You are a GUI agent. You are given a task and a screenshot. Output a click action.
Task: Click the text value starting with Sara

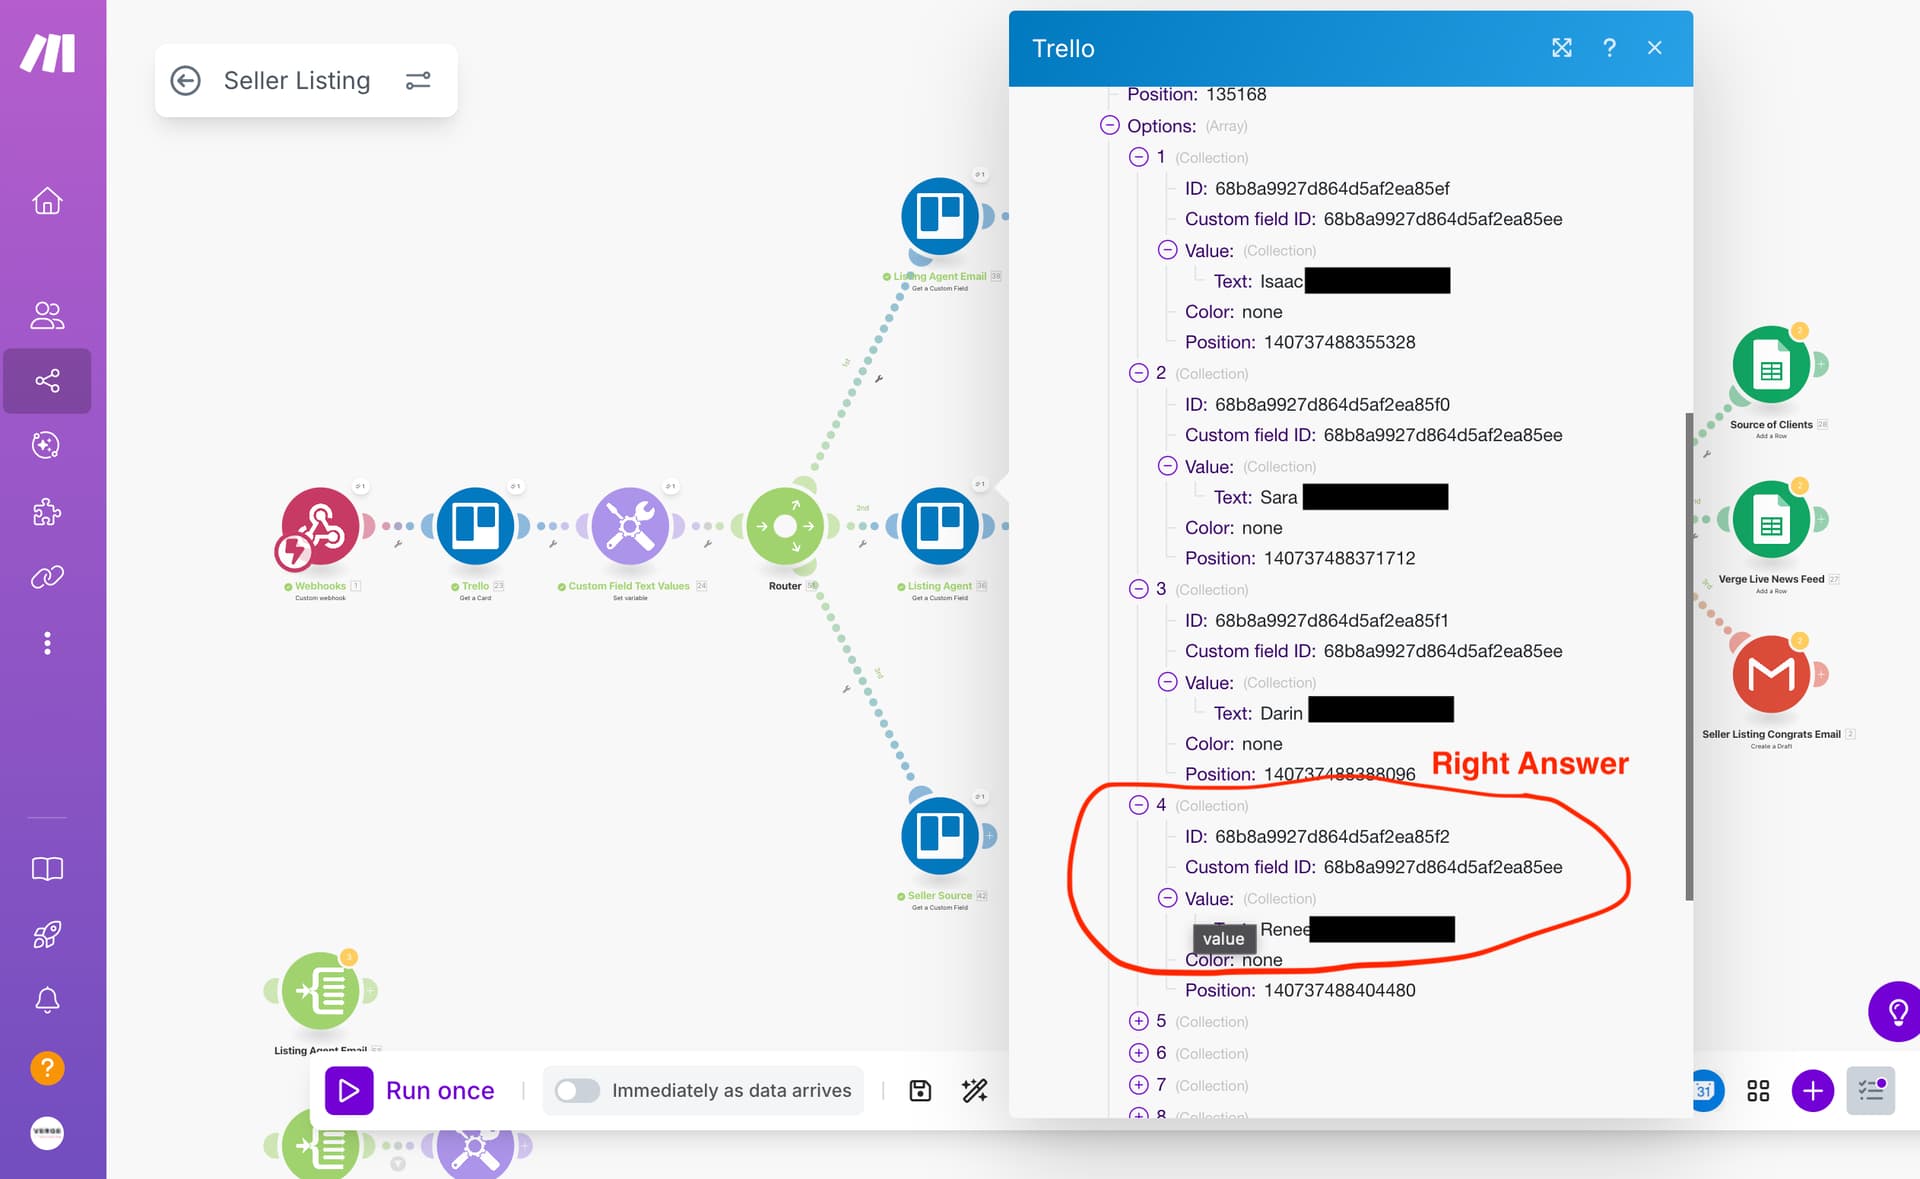1353,497
